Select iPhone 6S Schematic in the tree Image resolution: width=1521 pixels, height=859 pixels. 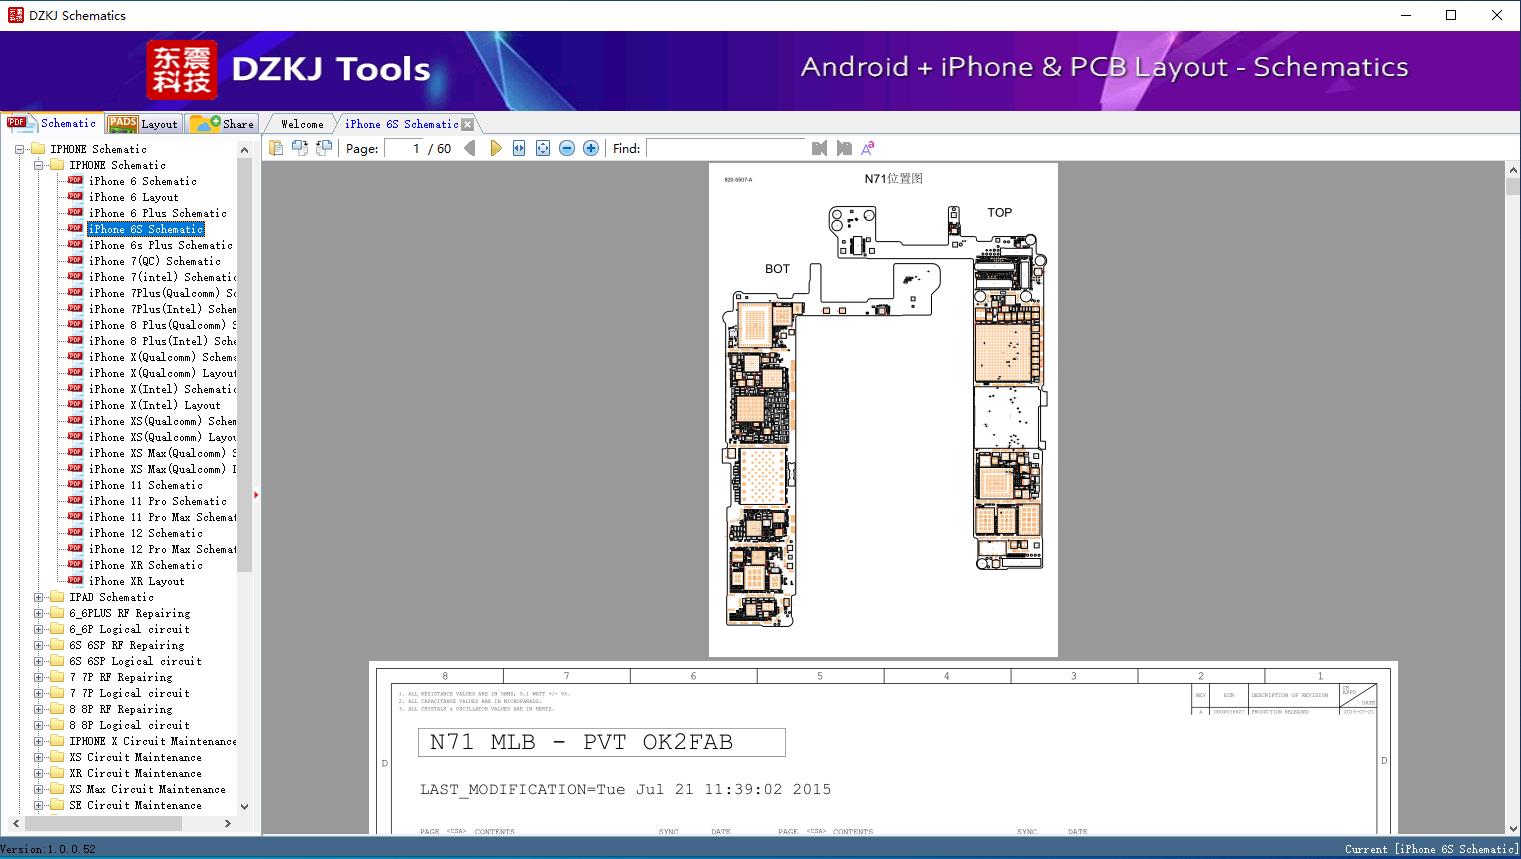click(146, 229)
